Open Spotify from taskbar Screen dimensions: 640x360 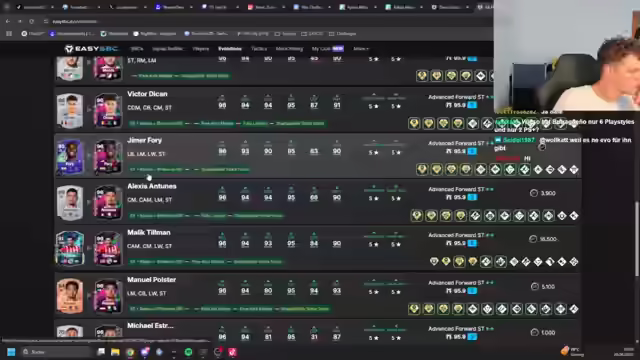pos(188,352)
